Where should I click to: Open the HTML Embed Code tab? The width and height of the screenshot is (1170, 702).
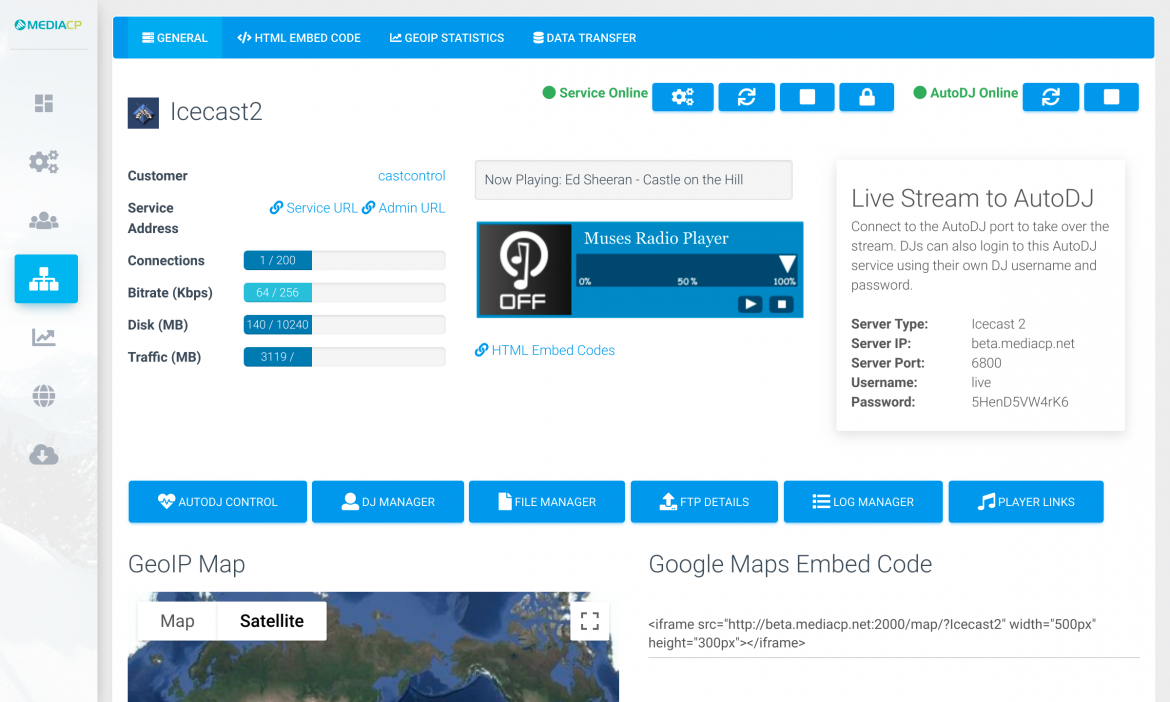point(299,38)
